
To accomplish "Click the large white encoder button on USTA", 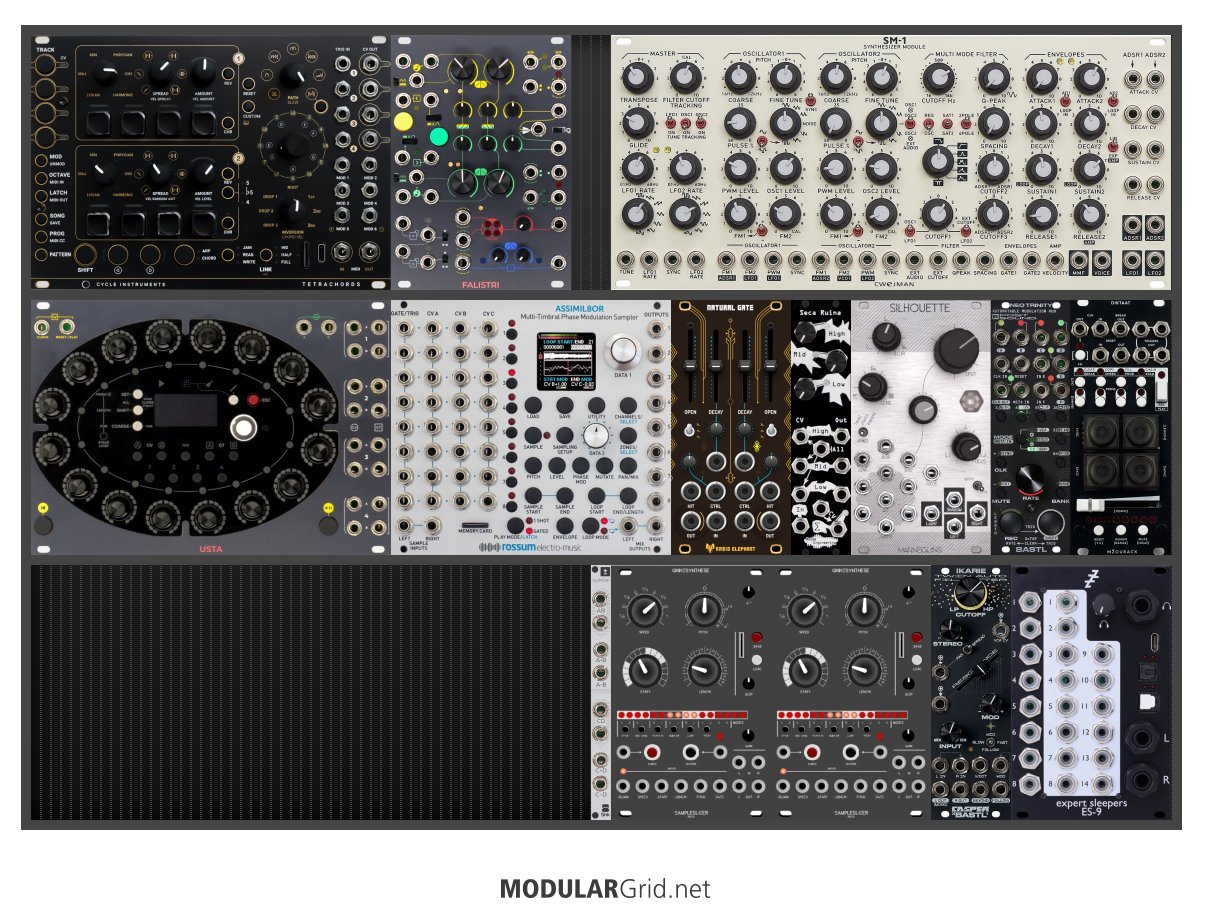I will click(x=244, y=429).
